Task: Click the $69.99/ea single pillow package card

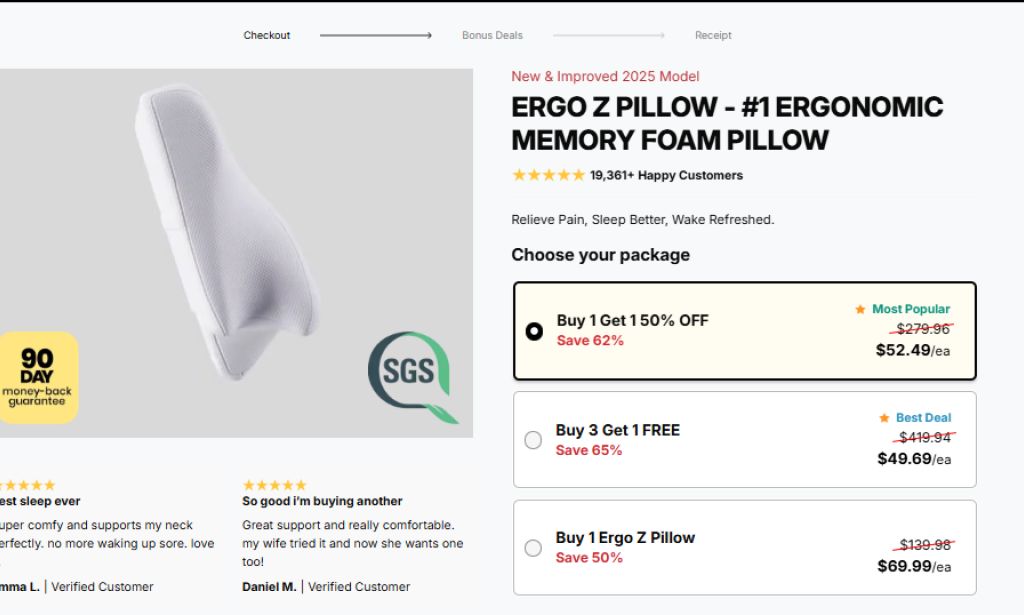Action: 744,547
